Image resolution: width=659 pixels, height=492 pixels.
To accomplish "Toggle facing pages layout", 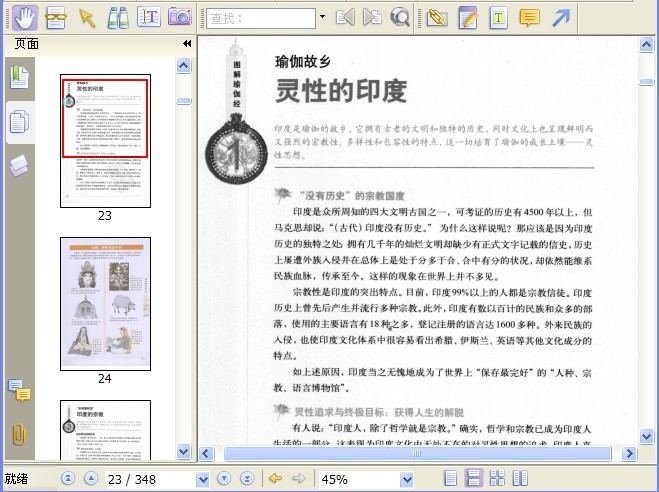I will click(x=520, y=478).
